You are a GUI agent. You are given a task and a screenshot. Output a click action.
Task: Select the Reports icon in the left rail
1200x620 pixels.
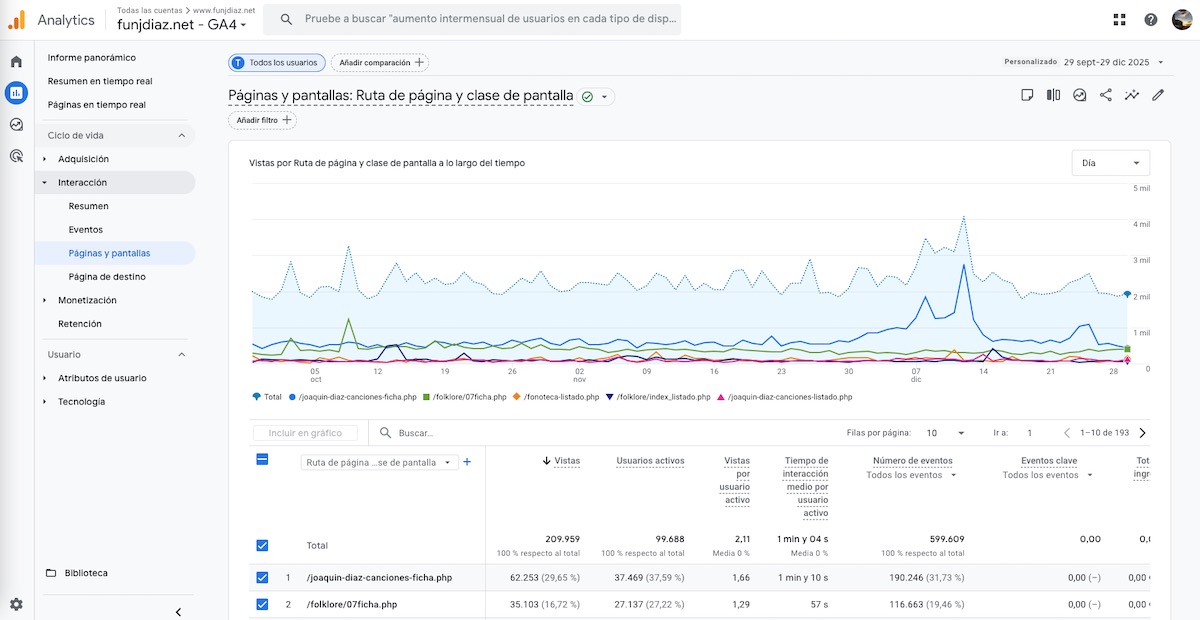pyautogui.click(x=14, y=93)
